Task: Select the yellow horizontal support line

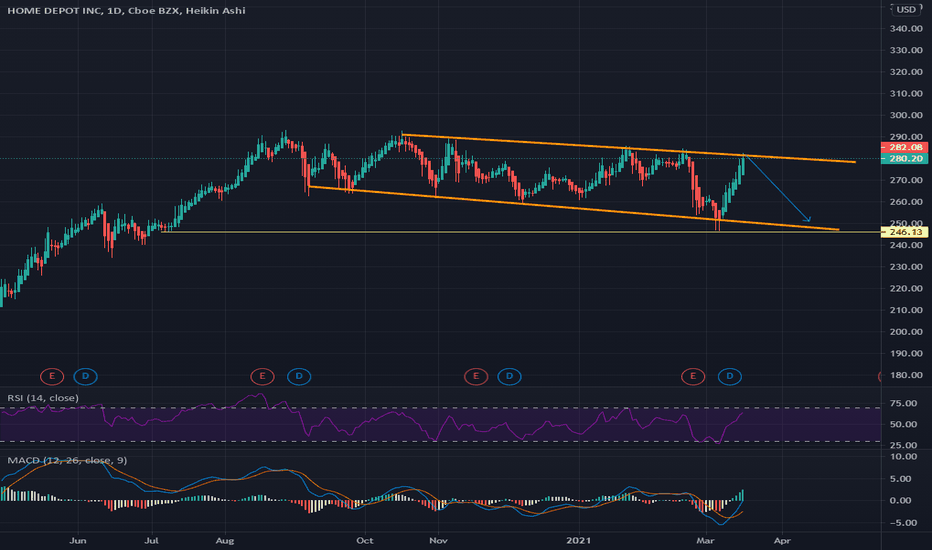Action: coord(520,232)
